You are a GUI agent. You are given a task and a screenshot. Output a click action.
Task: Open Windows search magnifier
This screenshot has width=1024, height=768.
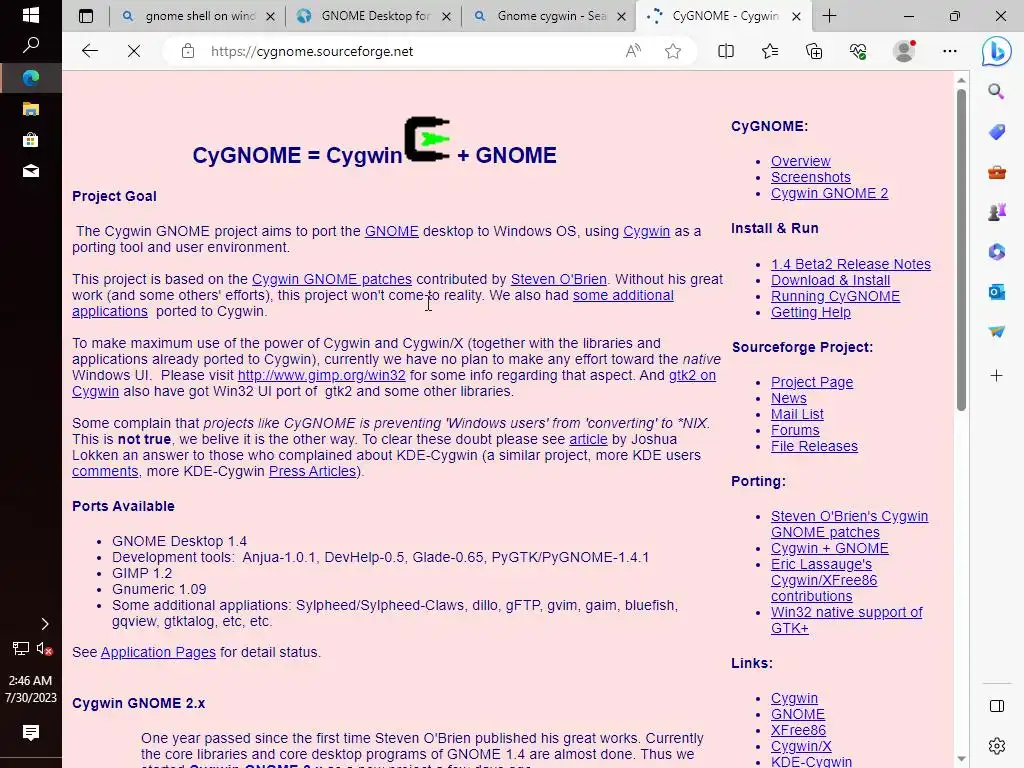[x=31, y=45]
